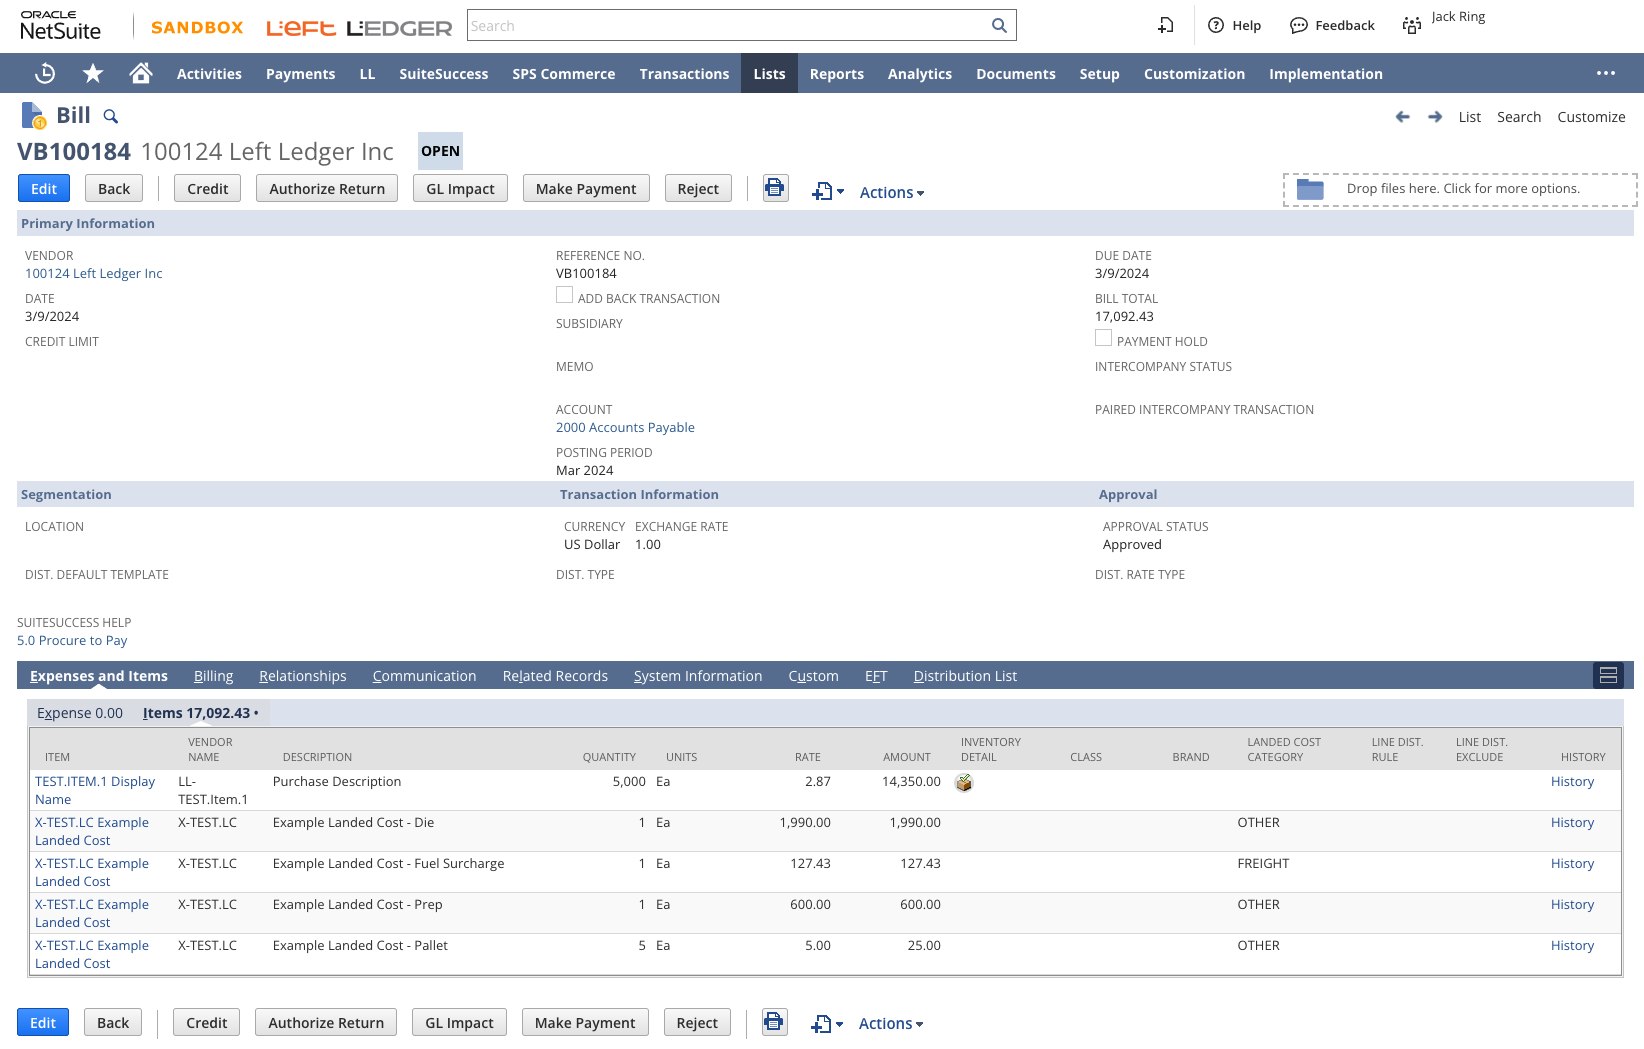Open the Recent Records clock icon

(x=45, y=73)
